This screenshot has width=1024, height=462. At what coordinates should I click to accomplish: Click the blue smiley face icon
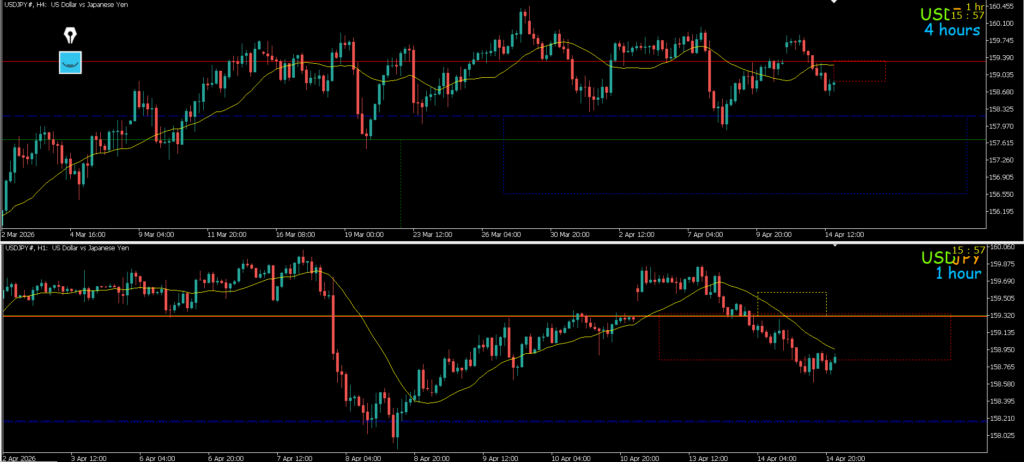coord(70,62)
